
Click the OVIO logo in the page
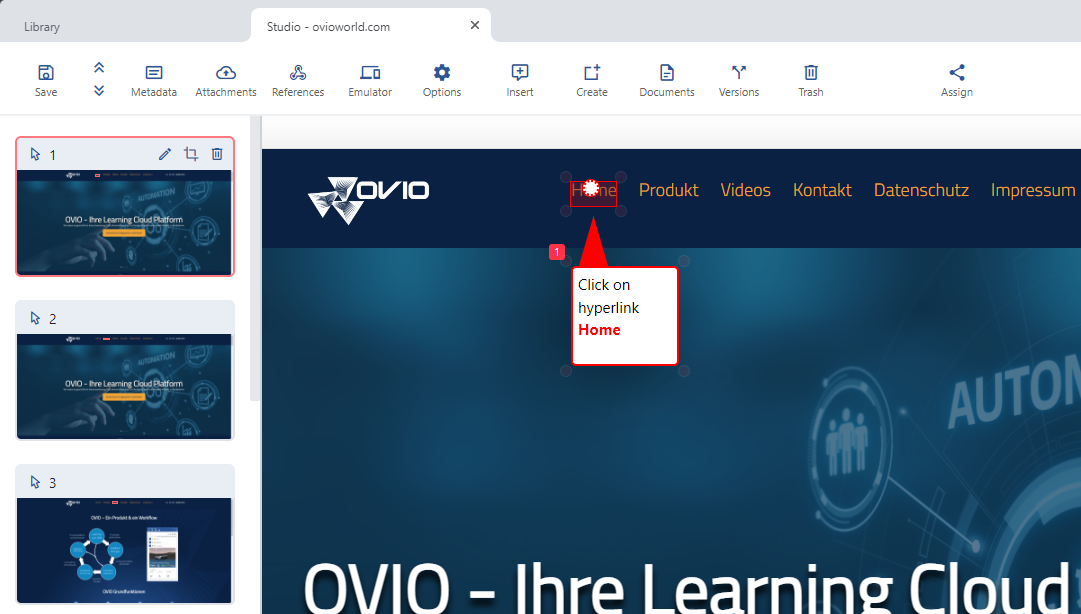tap(368, 200)
